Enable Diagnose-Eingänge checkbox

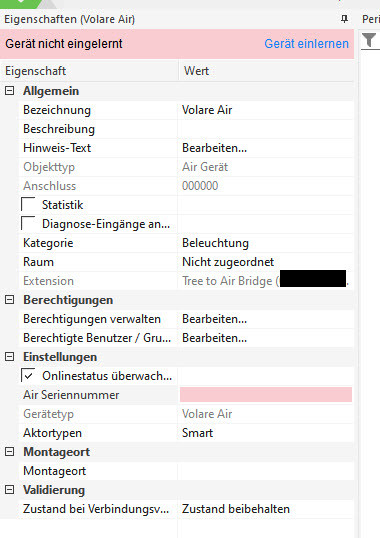[28, 223]
